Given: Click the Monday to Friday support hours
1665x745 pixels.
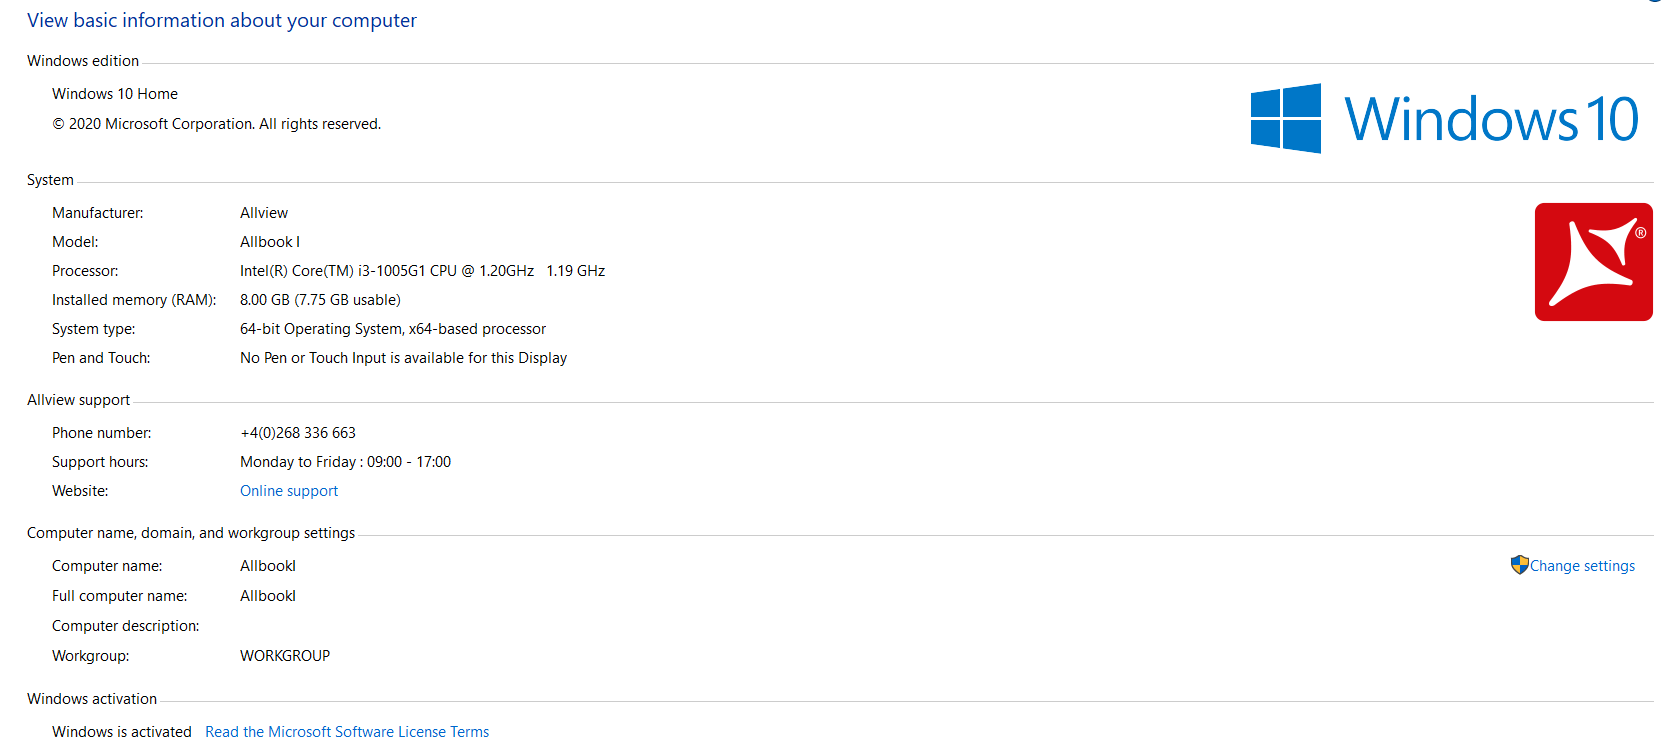Looking at the screenshot, I should [345, 462].
